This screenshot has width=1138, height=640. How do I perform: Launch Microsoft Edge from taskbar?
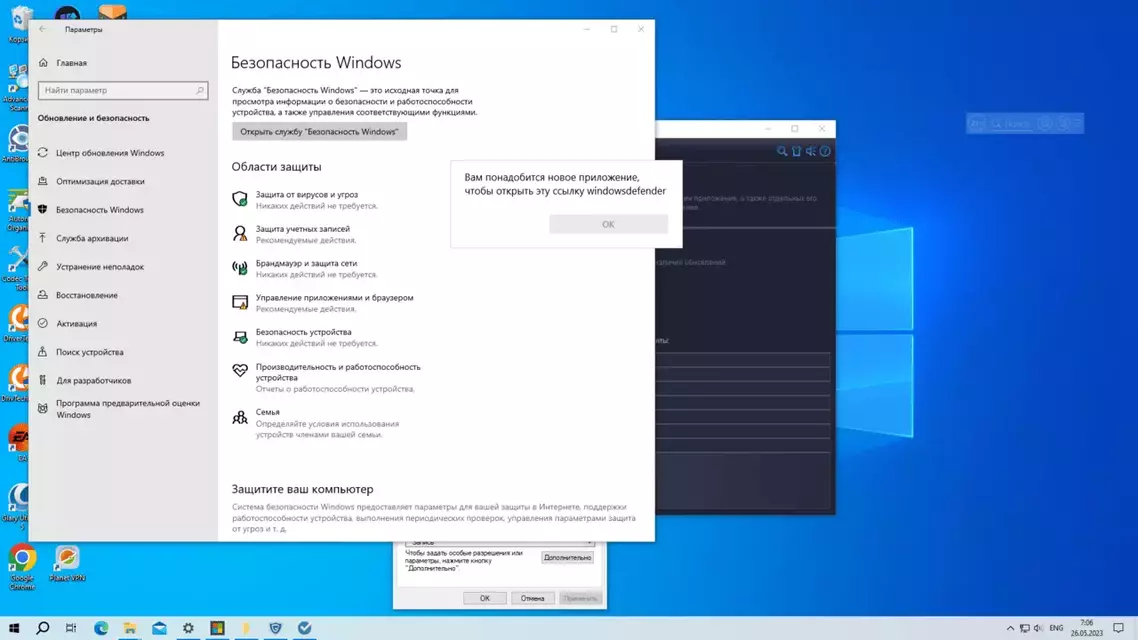101,628
